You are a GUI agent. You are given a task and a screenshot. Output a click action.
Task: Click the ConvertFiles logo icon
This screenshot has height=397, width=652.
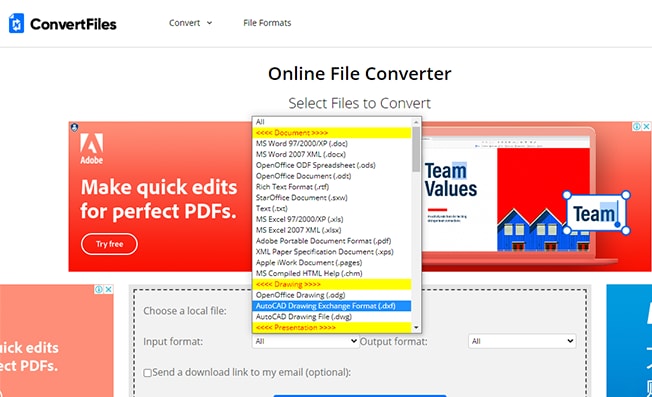tap(16, 23)
